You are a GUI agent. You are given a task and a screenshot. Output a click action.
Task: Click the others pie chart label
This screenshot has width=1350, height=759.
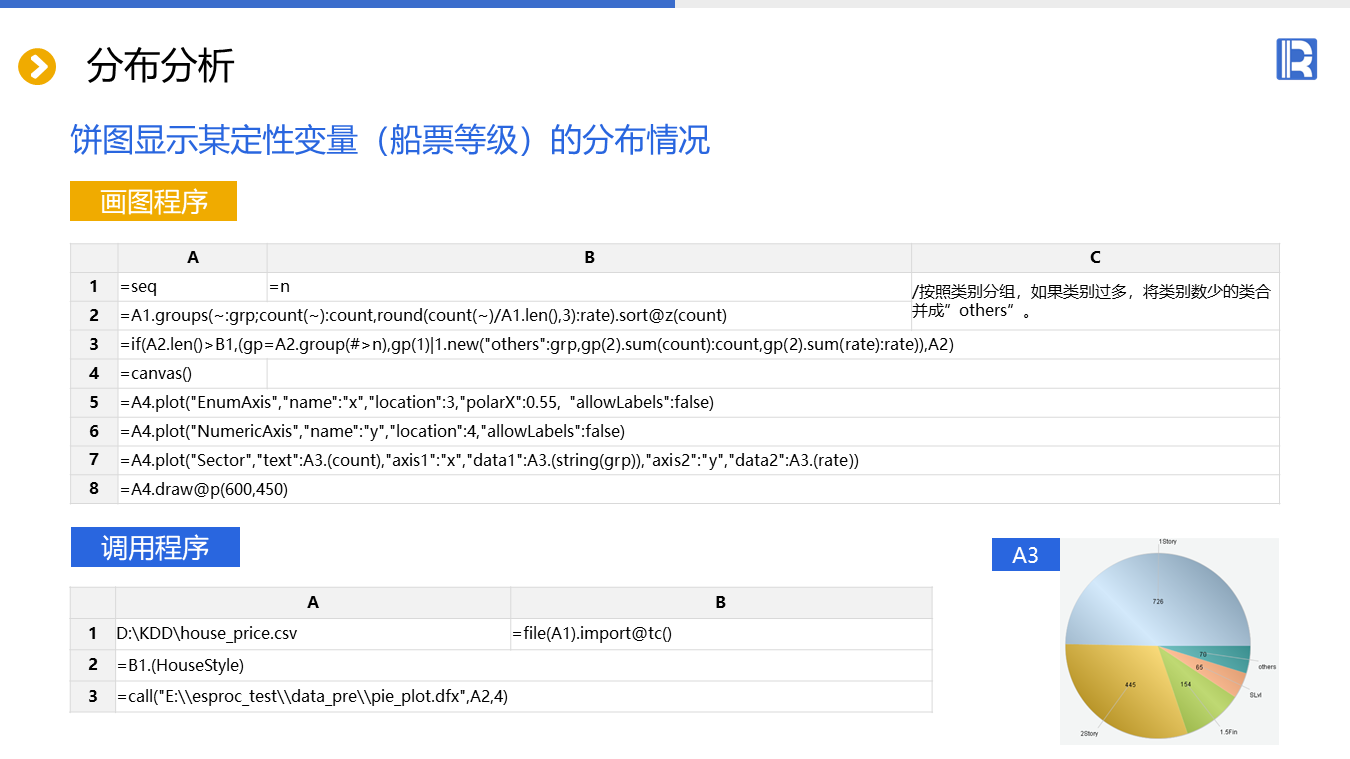1267,667
